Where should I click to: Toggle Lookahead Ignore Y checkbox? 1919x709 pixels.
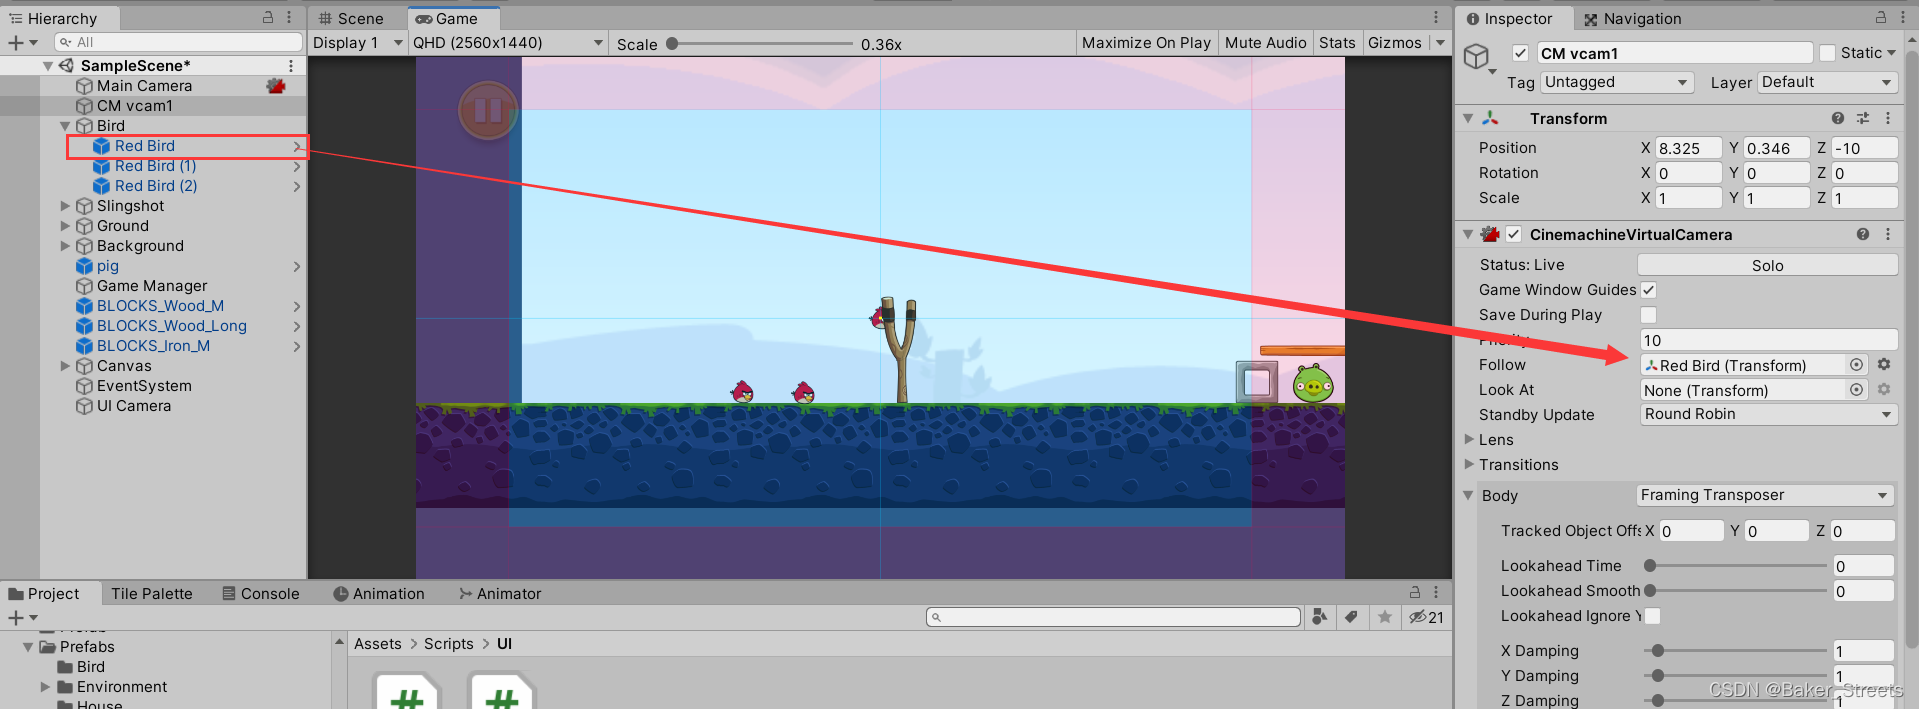click(x=1653, y=616)
